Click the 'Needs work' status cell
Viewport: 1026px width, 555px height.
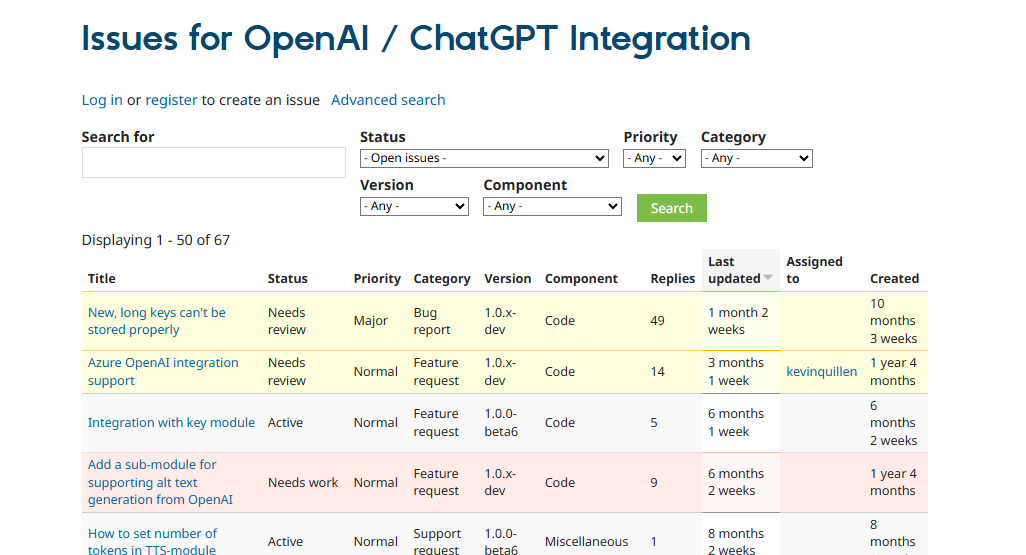(303, 482)
